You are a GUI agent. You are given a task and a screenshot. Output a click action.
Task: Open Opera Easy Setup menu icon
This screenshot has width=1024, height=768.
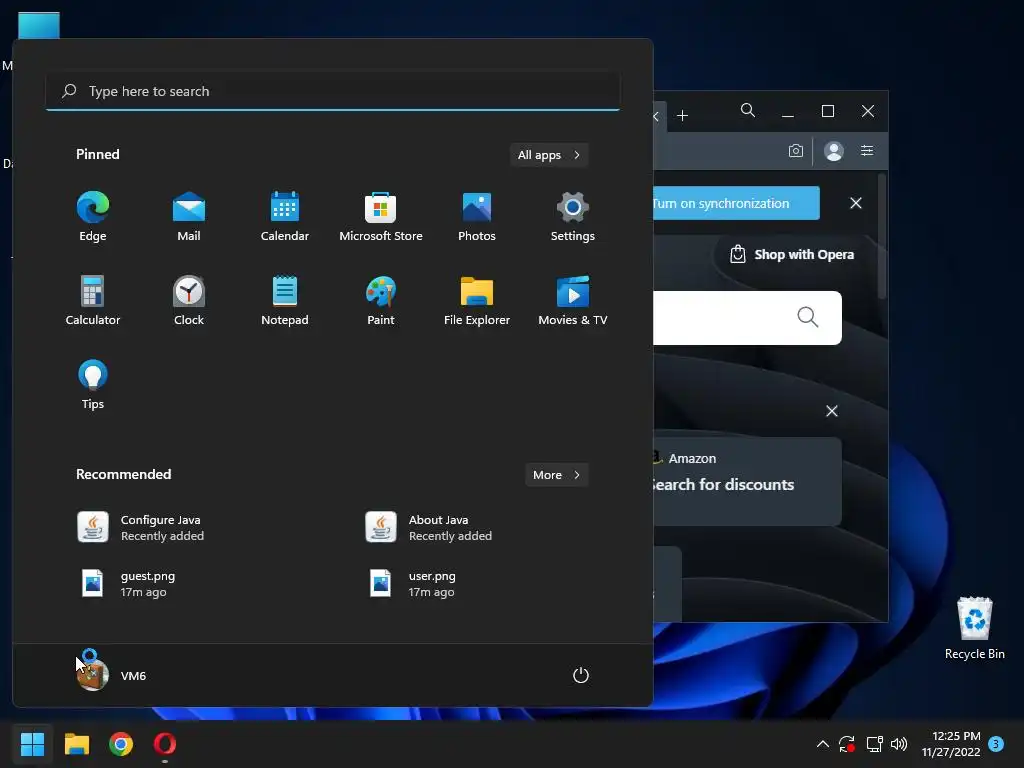tap(867, 151)
